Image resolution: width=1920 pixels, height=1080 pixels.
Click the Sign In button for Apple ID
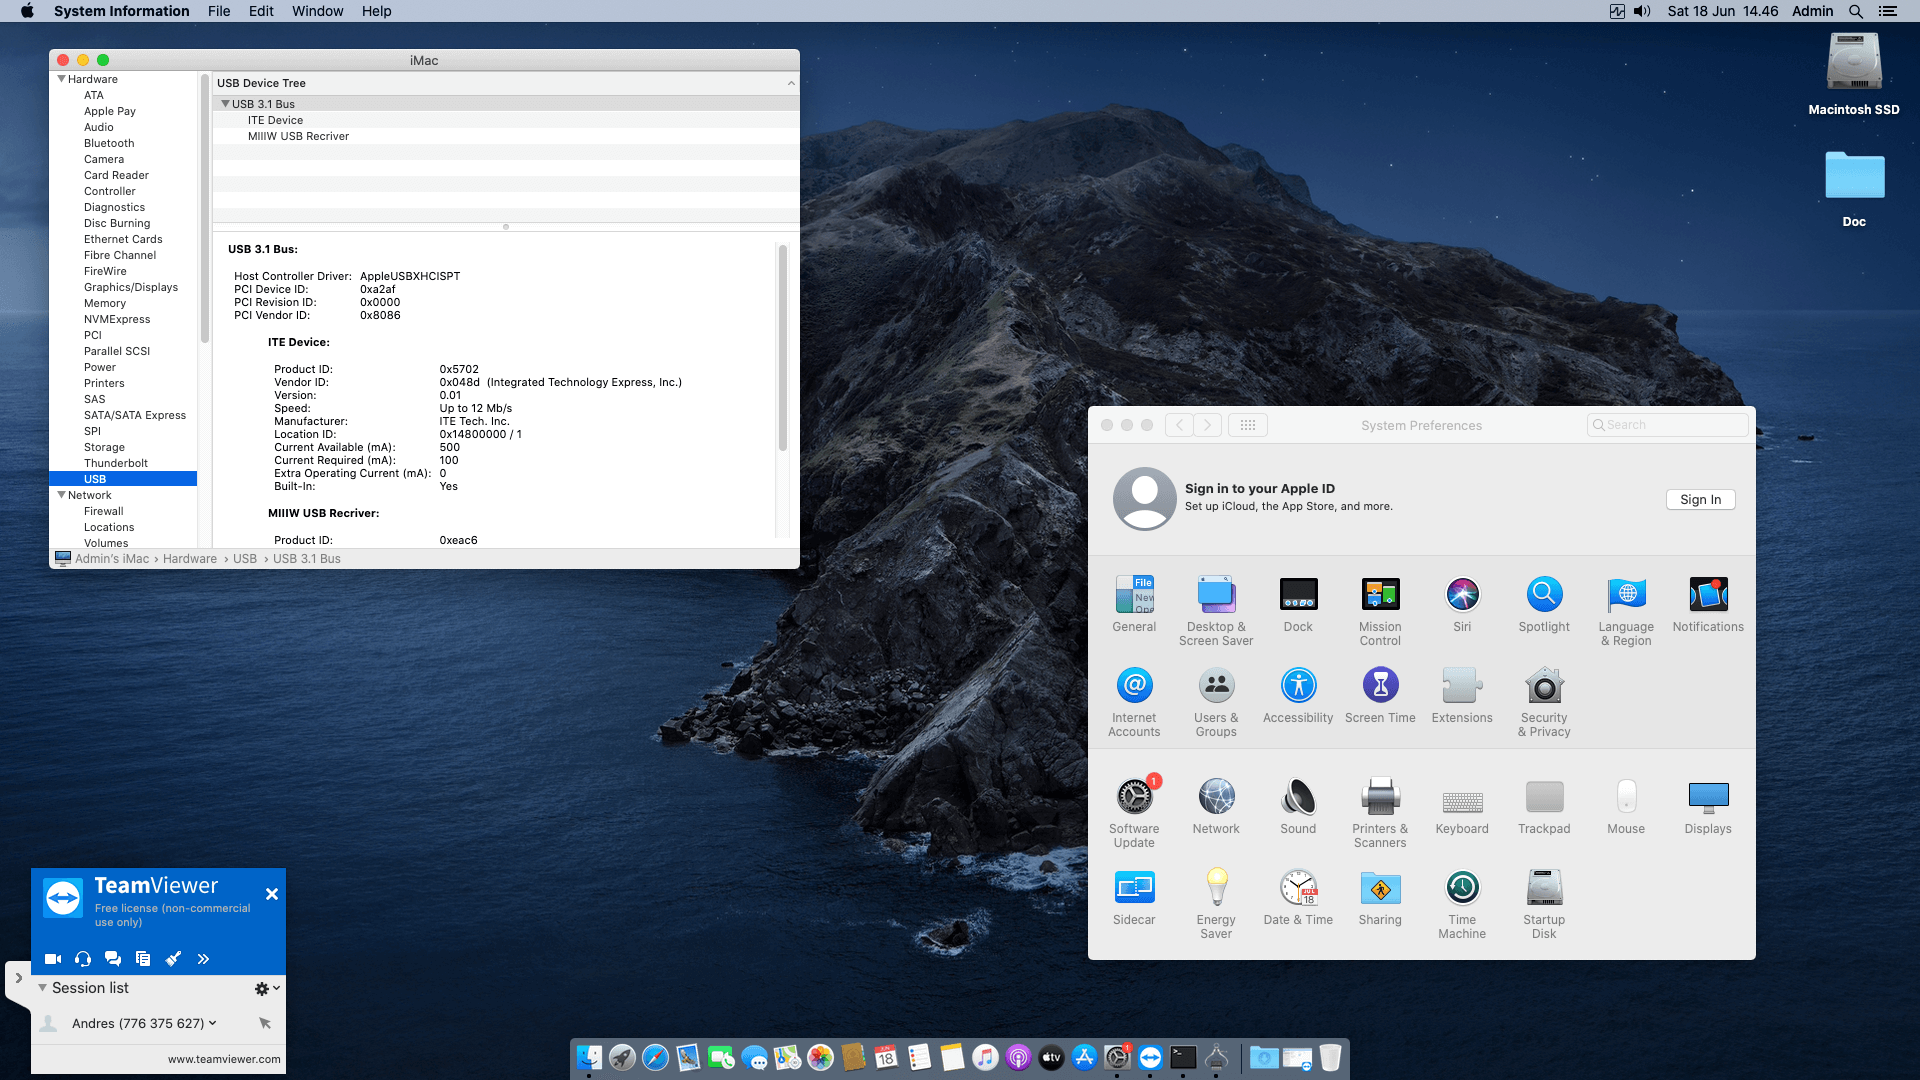pyautogui.click(x=1700, y=499)
